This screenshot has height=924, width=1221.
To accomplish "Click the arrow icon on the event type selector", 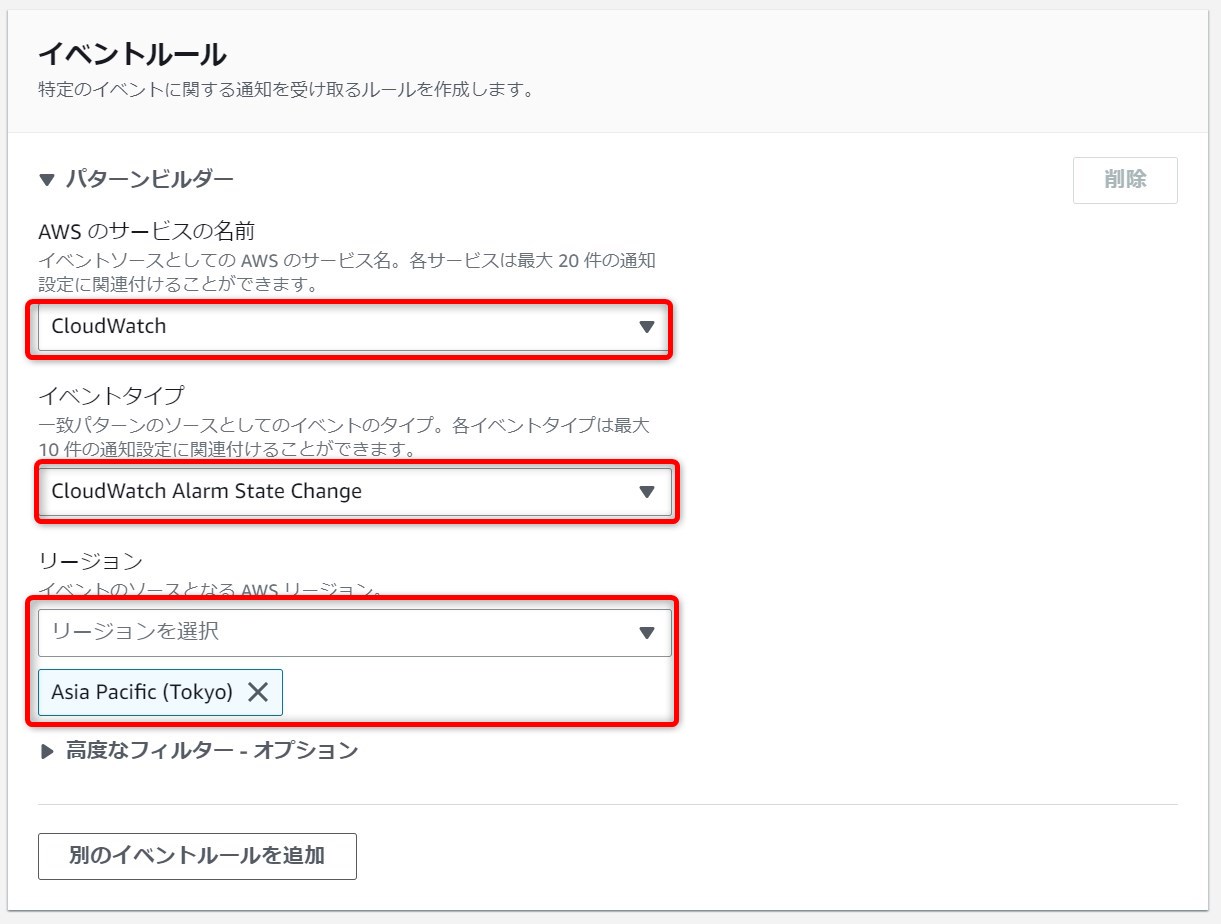I will coord(648,492).
